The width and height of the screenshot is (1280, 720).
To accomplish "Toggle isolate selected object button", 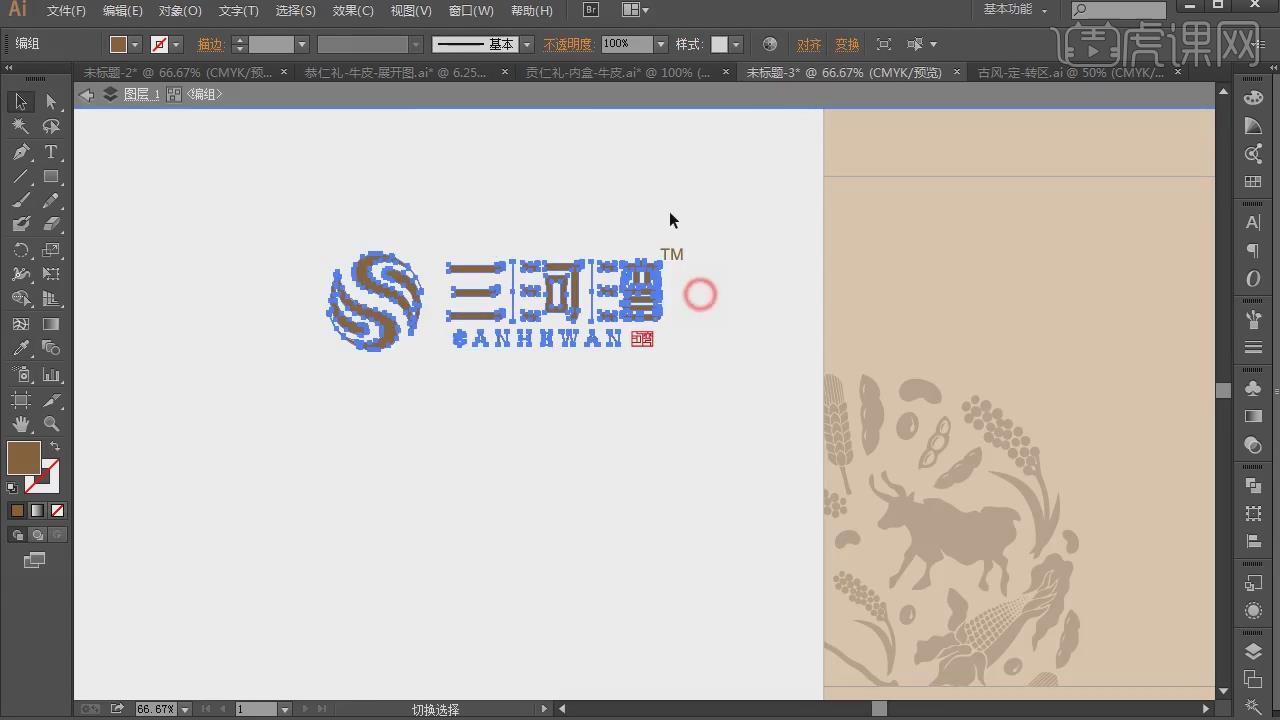I will point(884,44).
